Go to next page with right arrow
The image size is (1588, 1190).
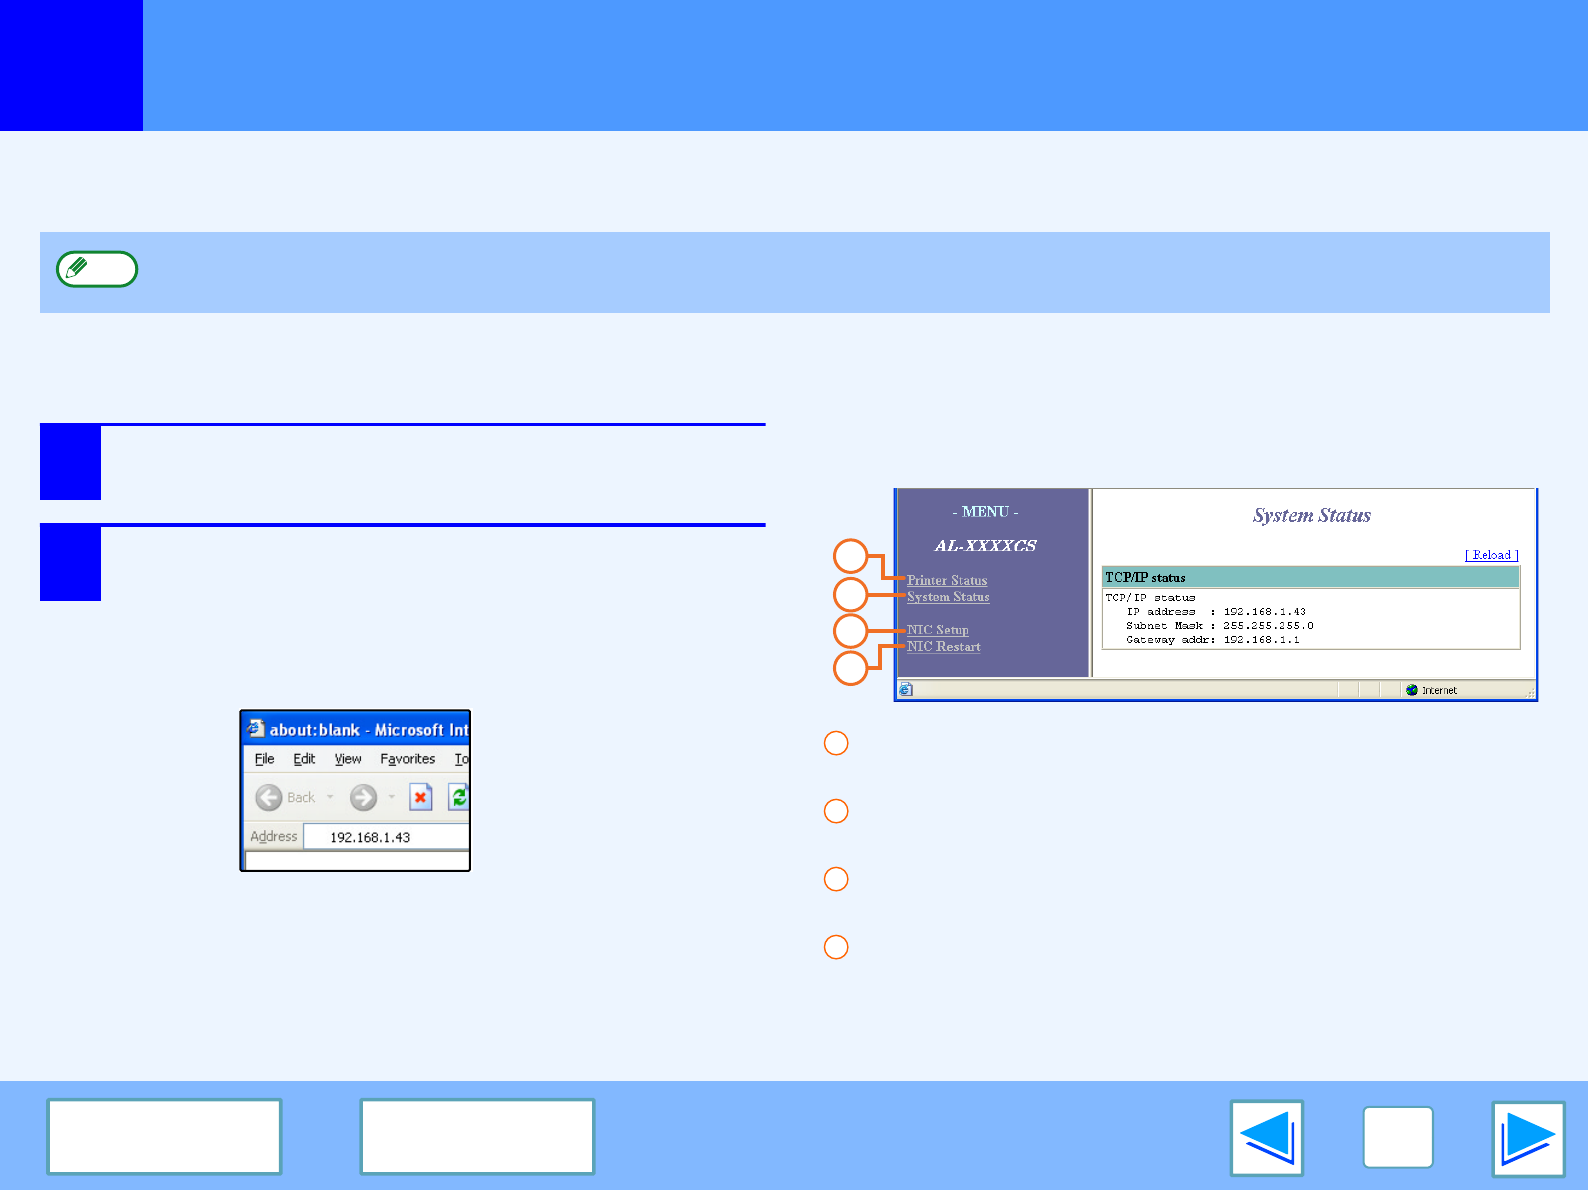click(x=1528, y=1138)
